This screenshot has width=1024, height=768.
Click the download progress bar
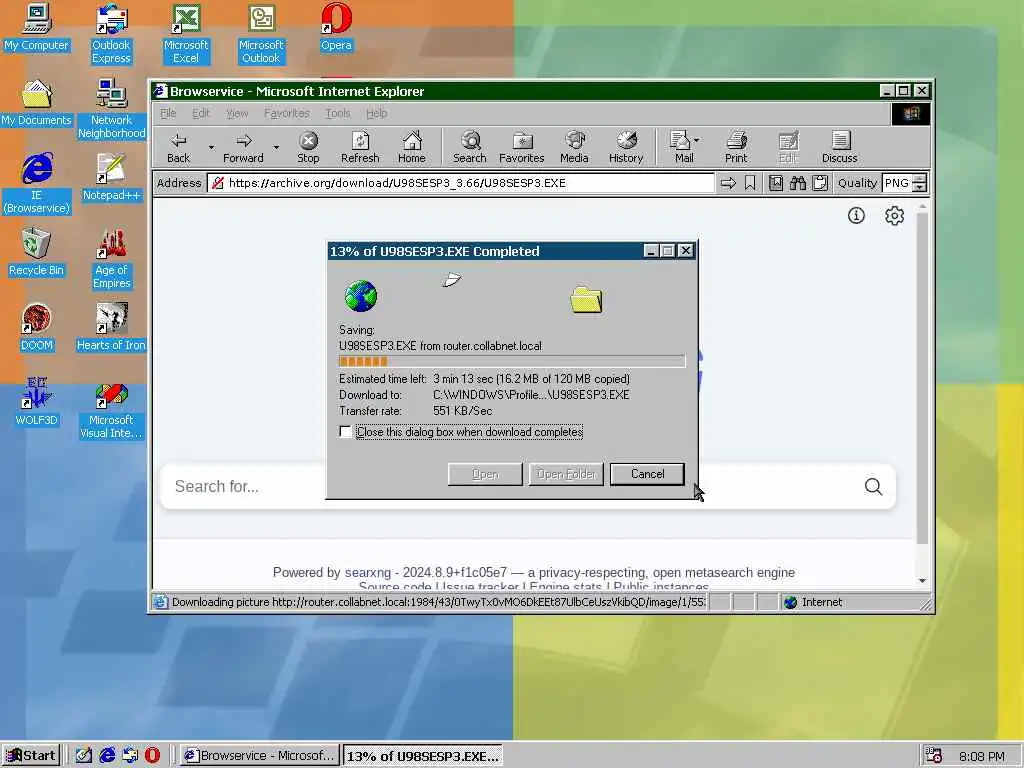(x=512, y=361)
